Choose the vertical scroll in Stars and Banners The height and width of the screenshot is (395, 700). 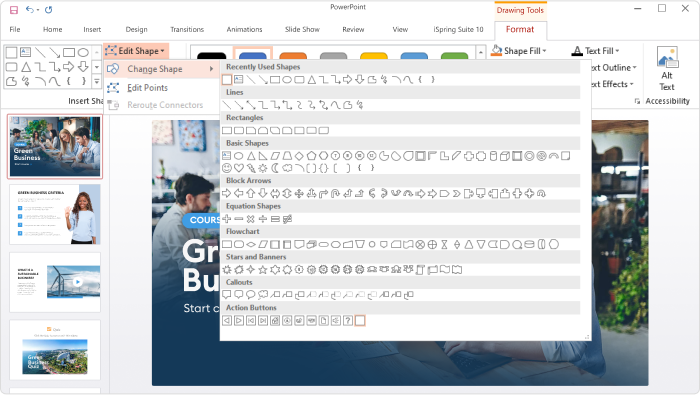click(420, 270)
